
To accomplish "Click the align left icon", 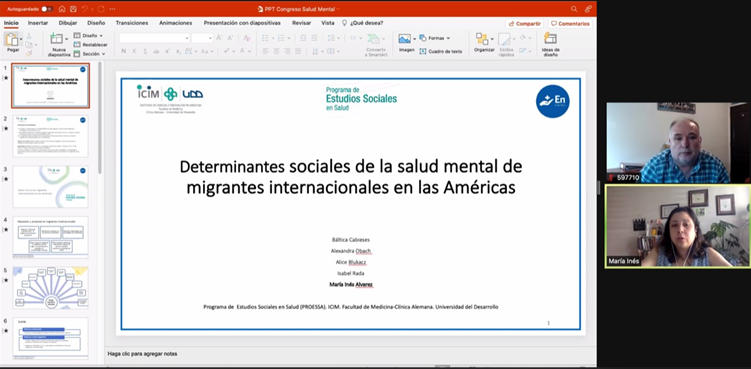I will tap(266, 51).
